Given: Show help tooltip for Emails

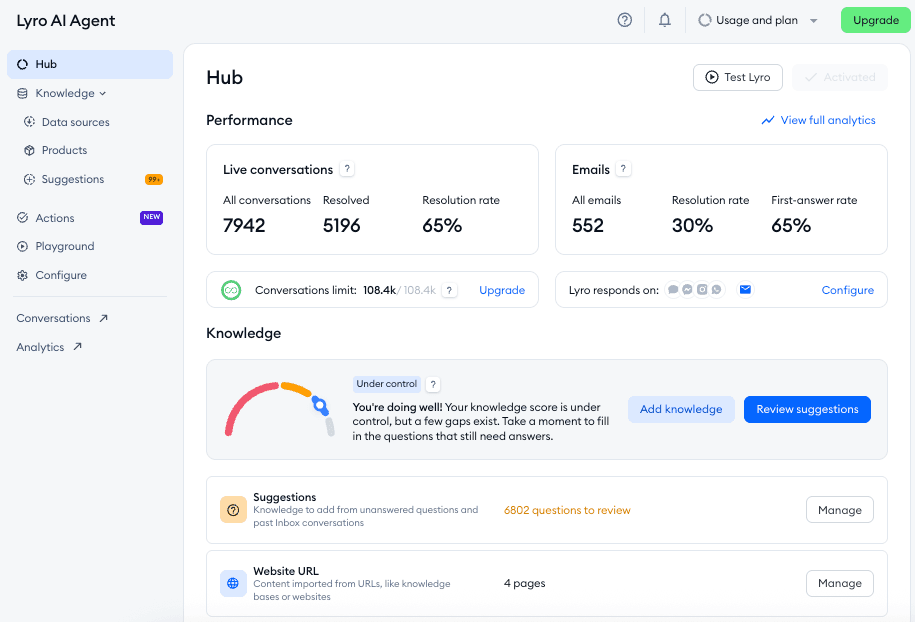Looking at the screenshot, I should pyautogui.click(x=623, y=169).
